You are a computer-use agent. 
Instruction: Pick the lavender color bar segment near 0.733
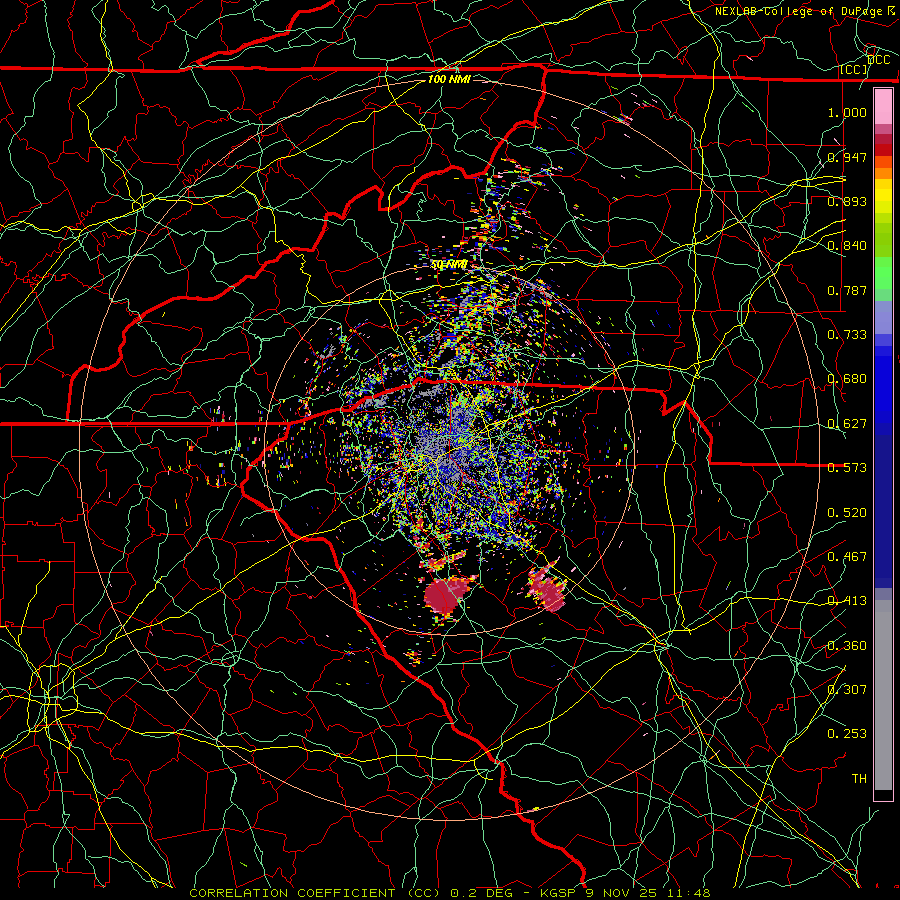coord(883,317)
